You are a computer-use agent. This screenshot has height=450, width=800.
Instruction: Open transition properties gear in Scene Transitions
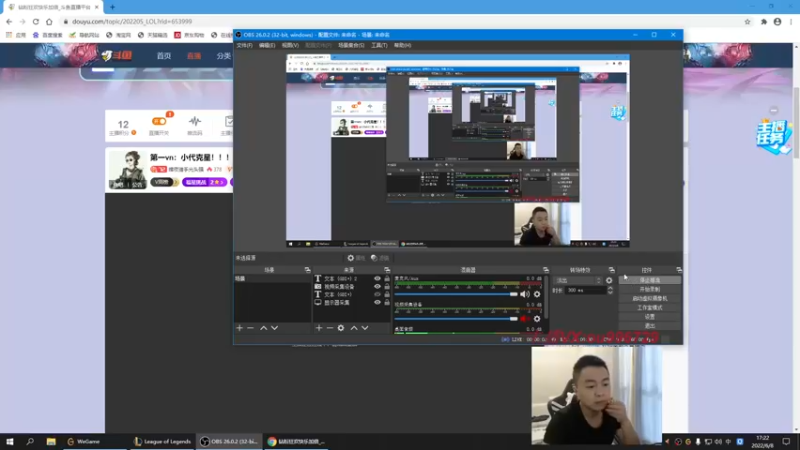pyautogui.click(x=609, y=280)
